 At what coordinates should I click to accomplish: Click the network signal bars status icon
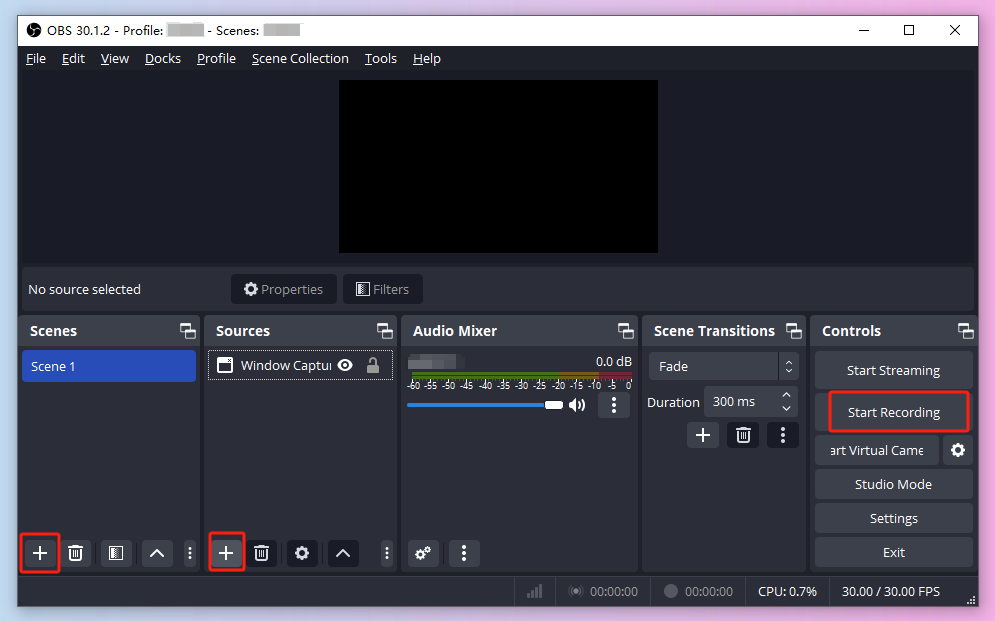click(534, 592)
